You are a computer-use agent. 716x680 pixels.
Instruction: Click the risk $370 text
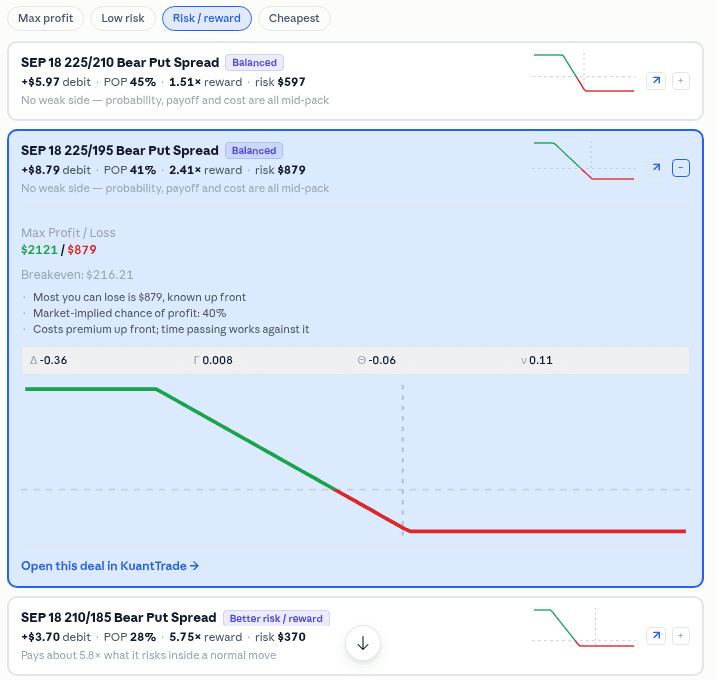pyautogui.click(x=280, y=637)
